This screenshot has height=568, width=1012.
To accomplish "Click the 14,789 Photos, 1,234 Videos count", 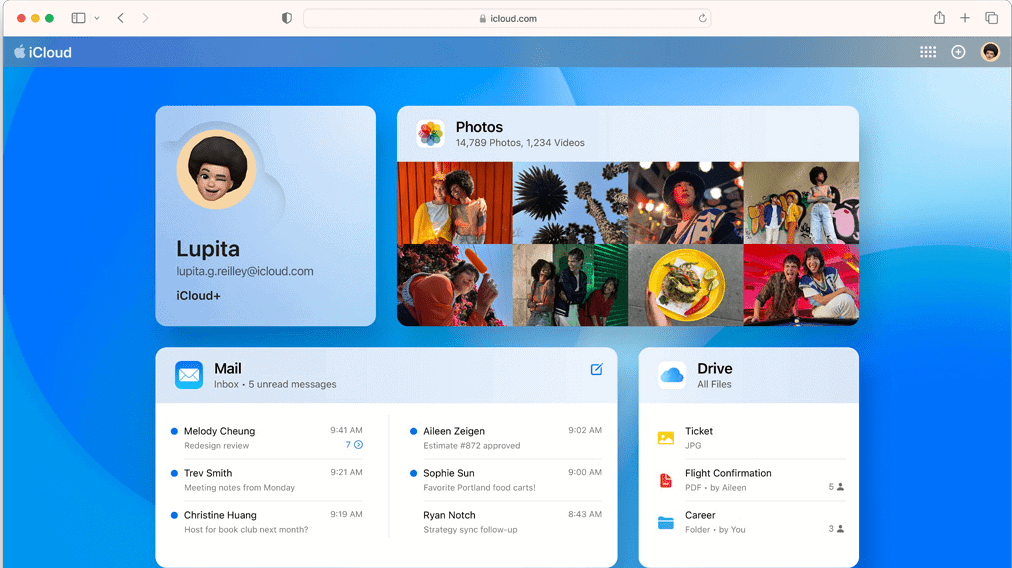I will 520,143.
